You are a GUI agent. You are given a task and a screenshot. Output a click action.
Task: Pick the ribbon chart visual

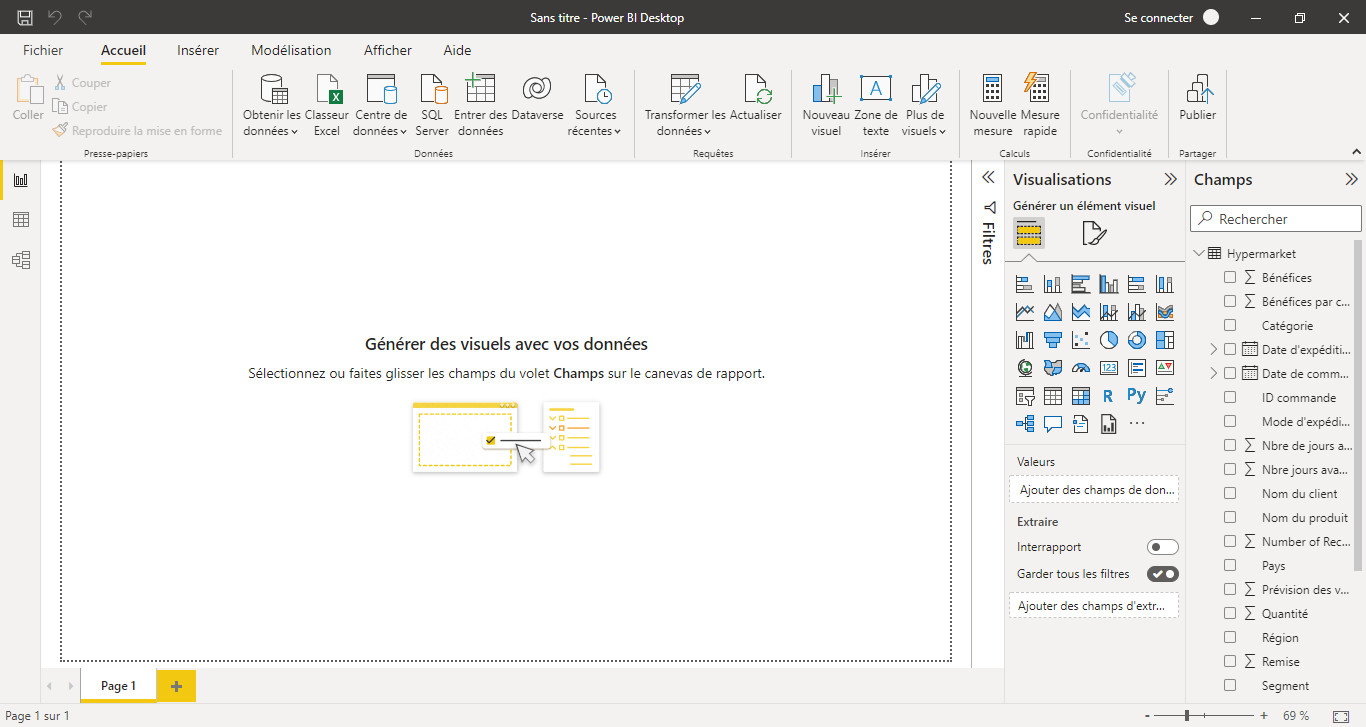[x=1164, y=313]
